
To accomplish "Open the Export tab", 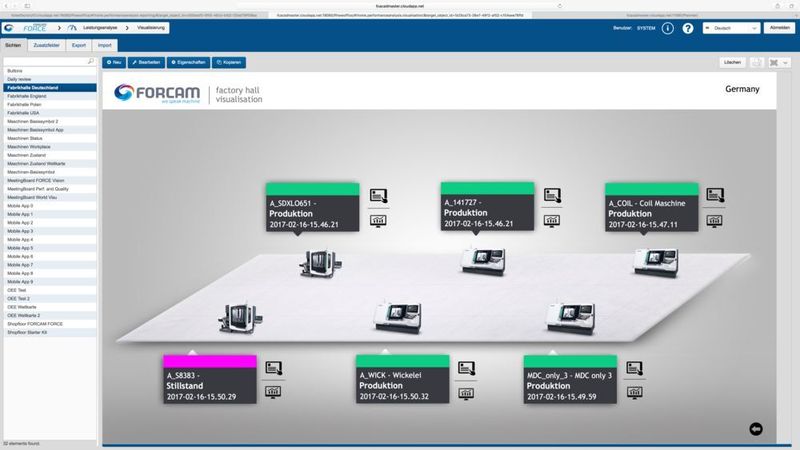I will tap(79, 45).
